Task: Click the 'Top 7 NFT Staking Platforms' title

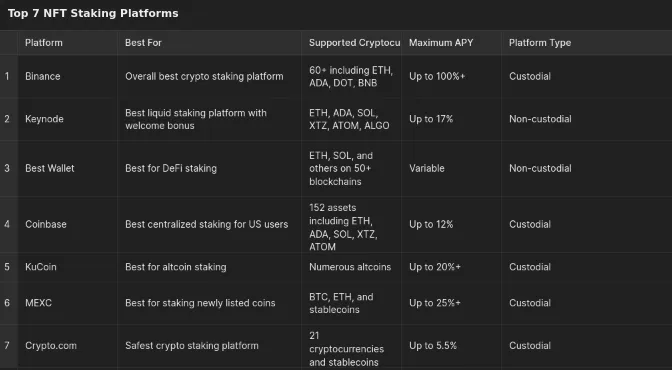Action: pos(93,13)
